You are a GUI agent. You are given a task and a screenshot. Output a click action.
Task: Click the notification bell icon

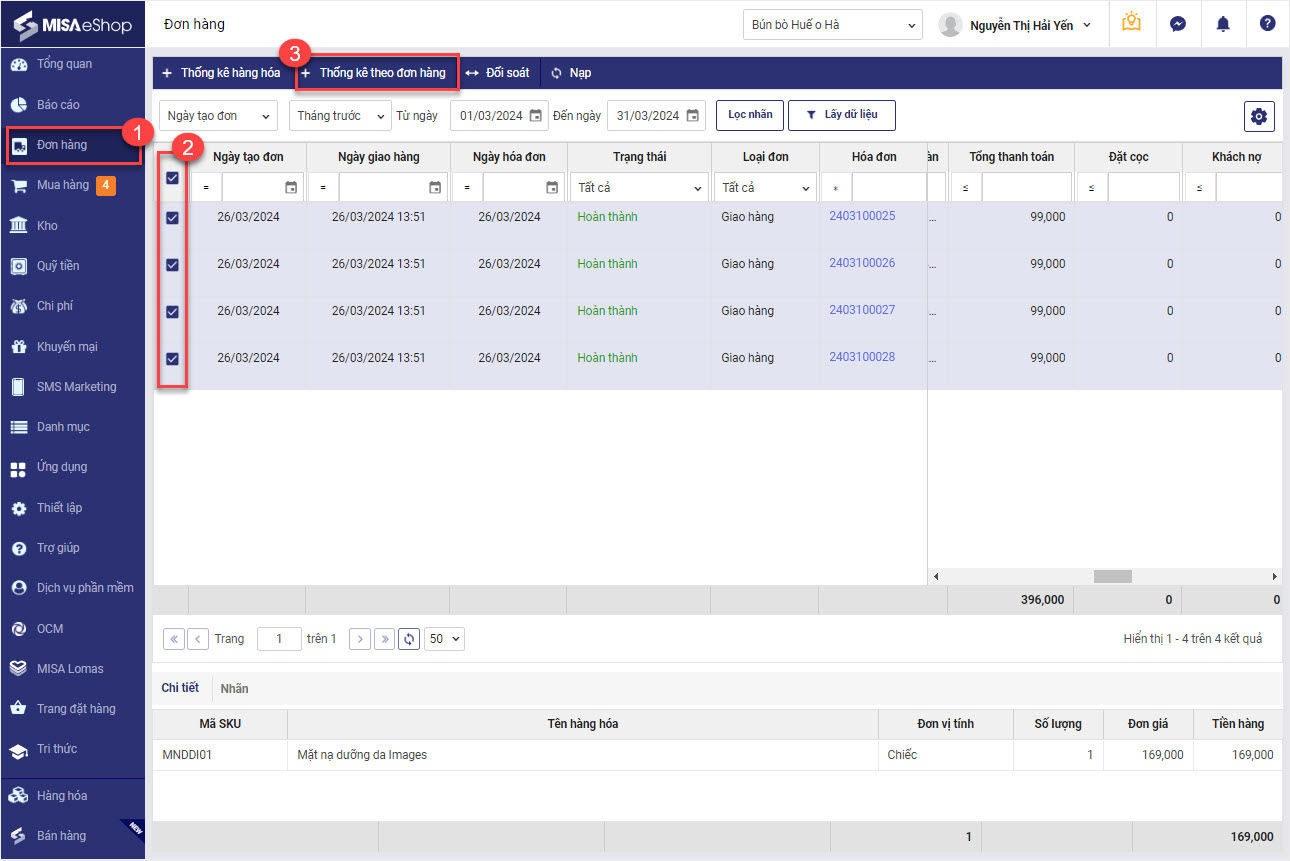[1222, 24]
